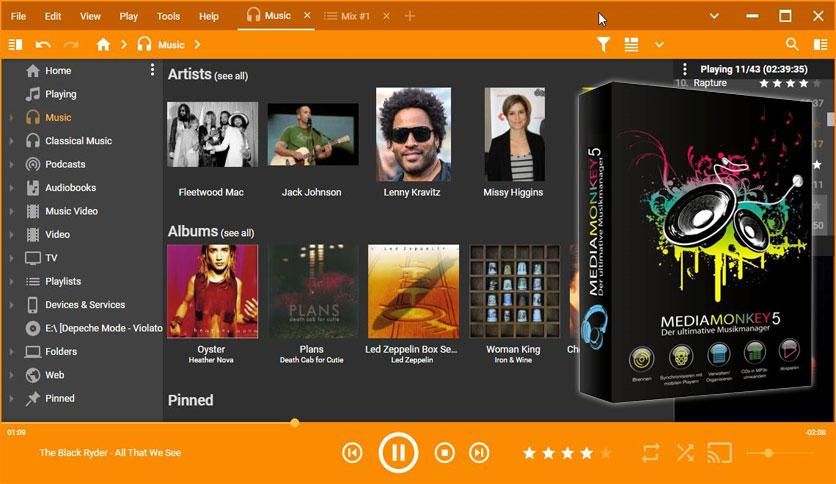836x484 pixels.
Task: Open the Tools menu
Action: click(x=168, y=17)
